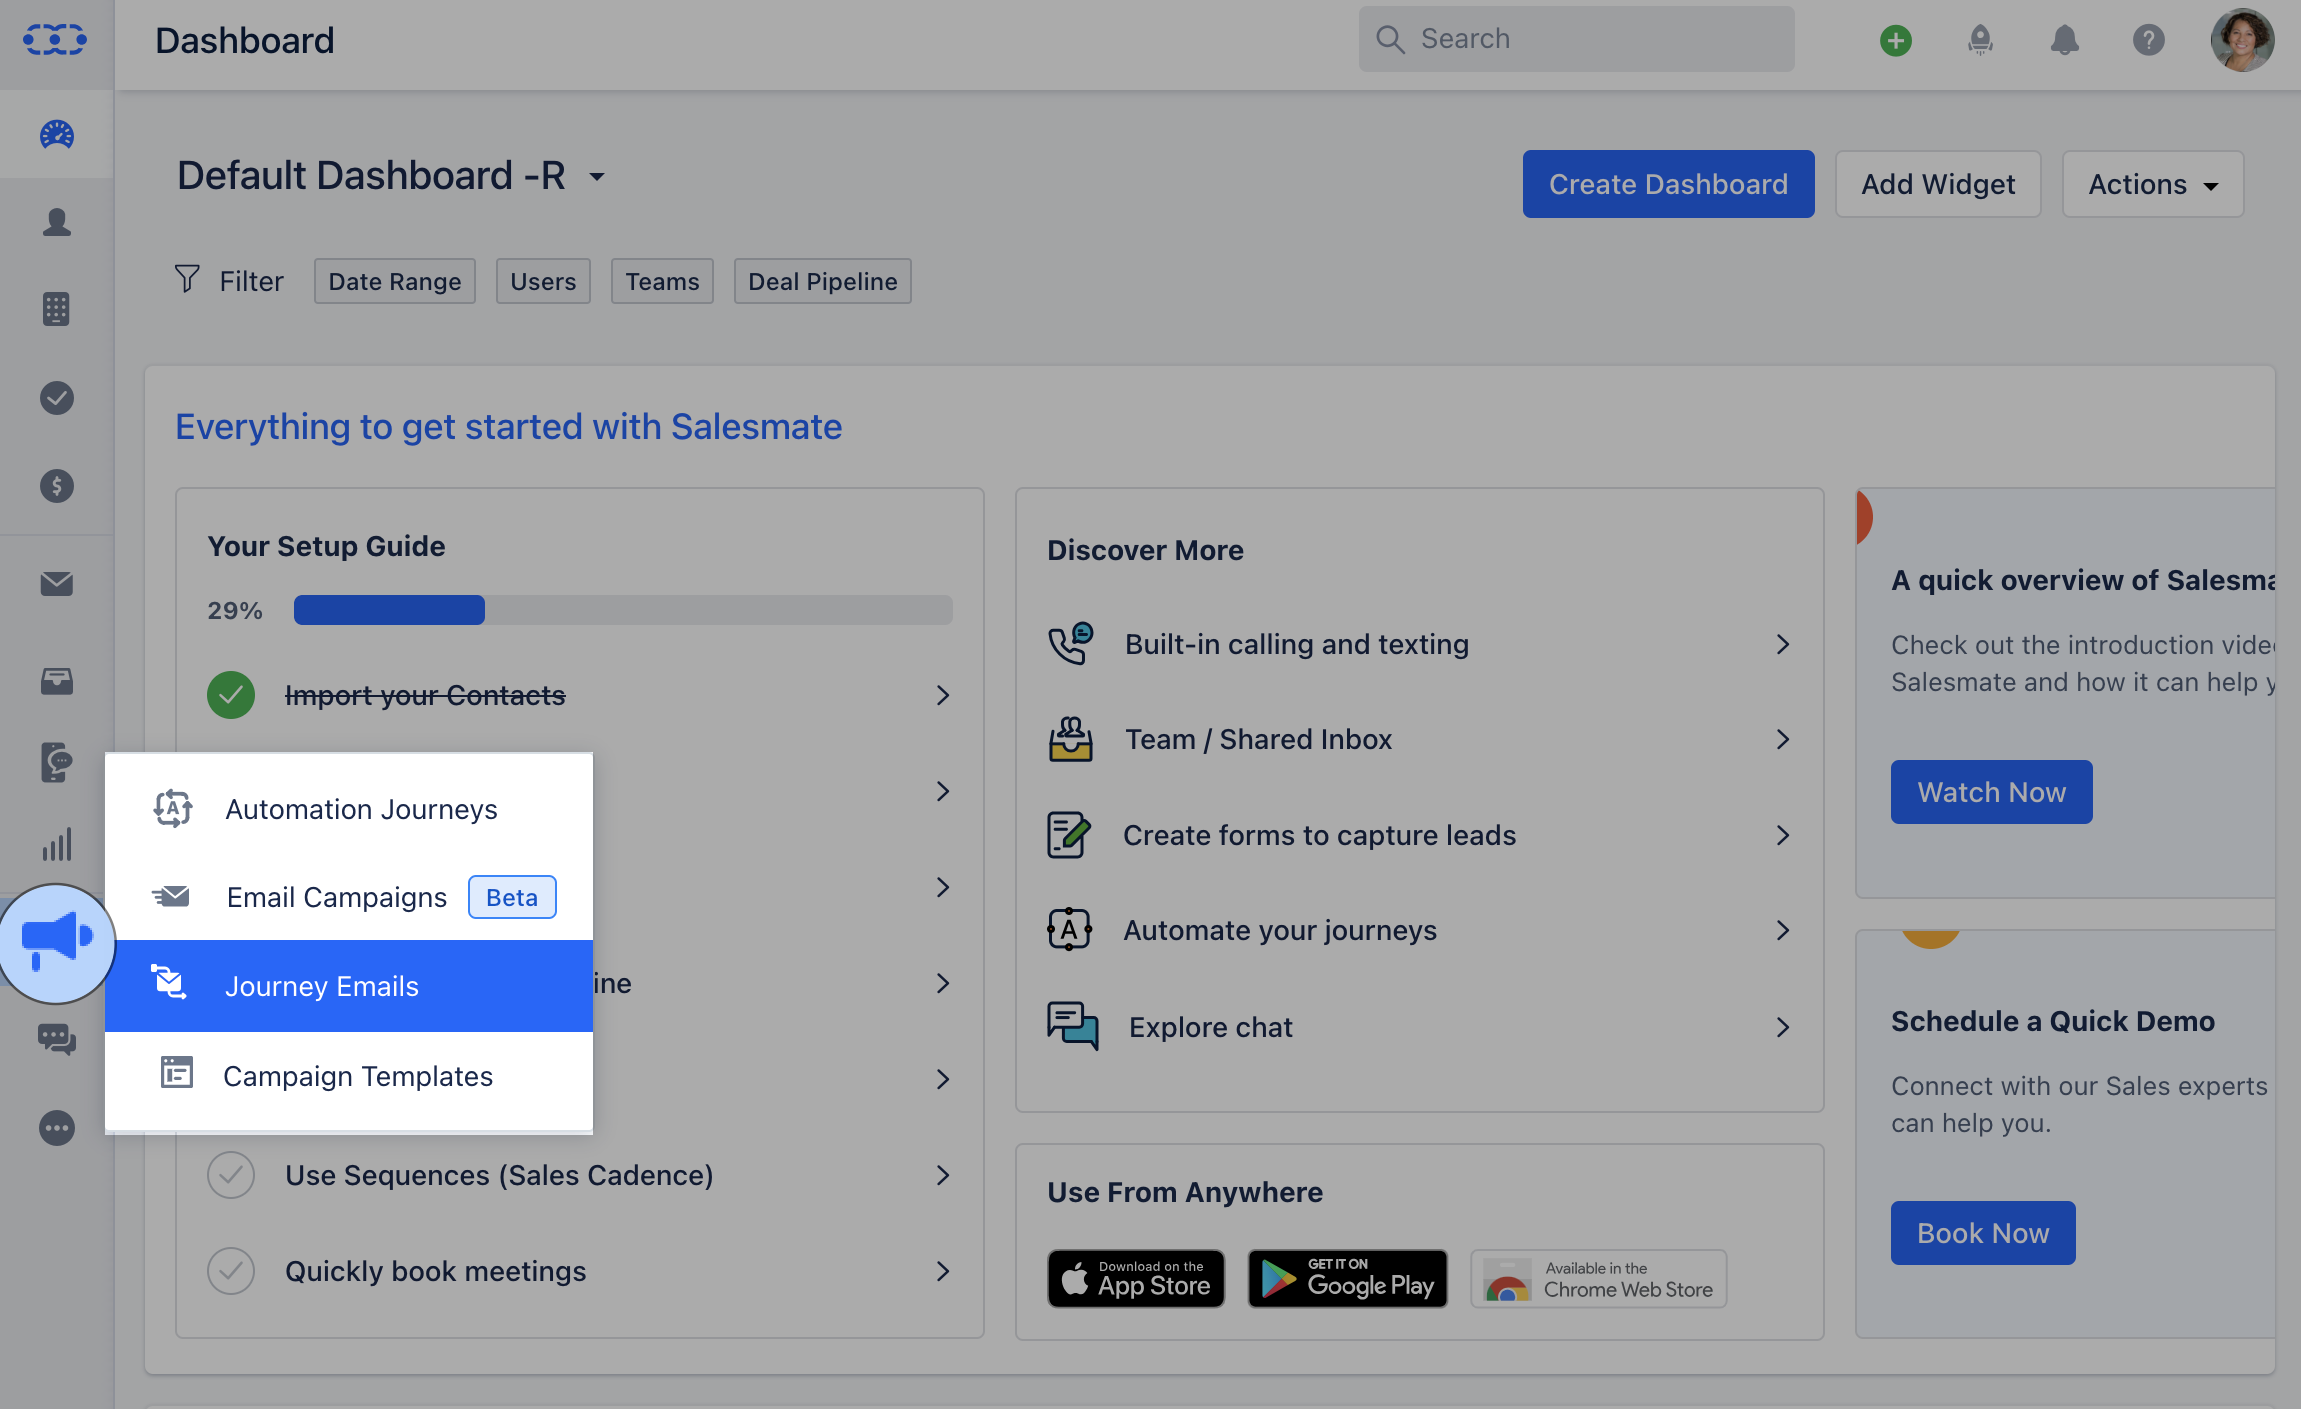This screenshot has width=2301, height=1409.
Task: Expand the Default Dashboard -R dropdown
Action: point(597,177)
